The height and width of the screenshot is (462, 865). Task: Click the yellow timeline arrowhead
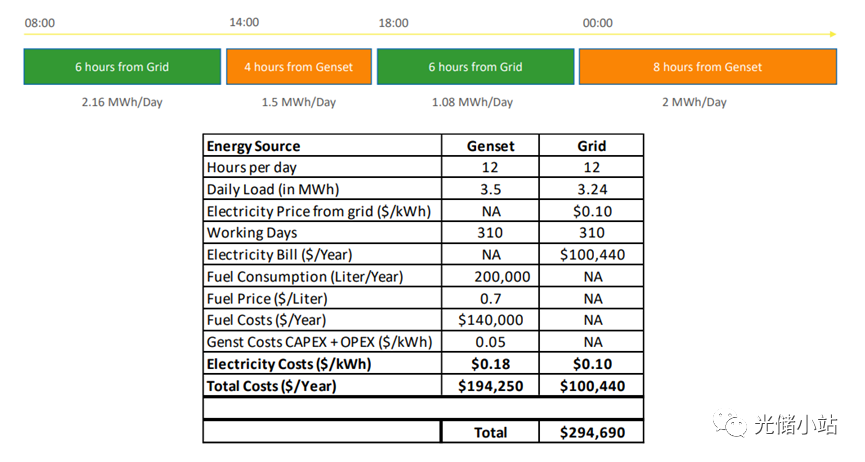point(831,35)
